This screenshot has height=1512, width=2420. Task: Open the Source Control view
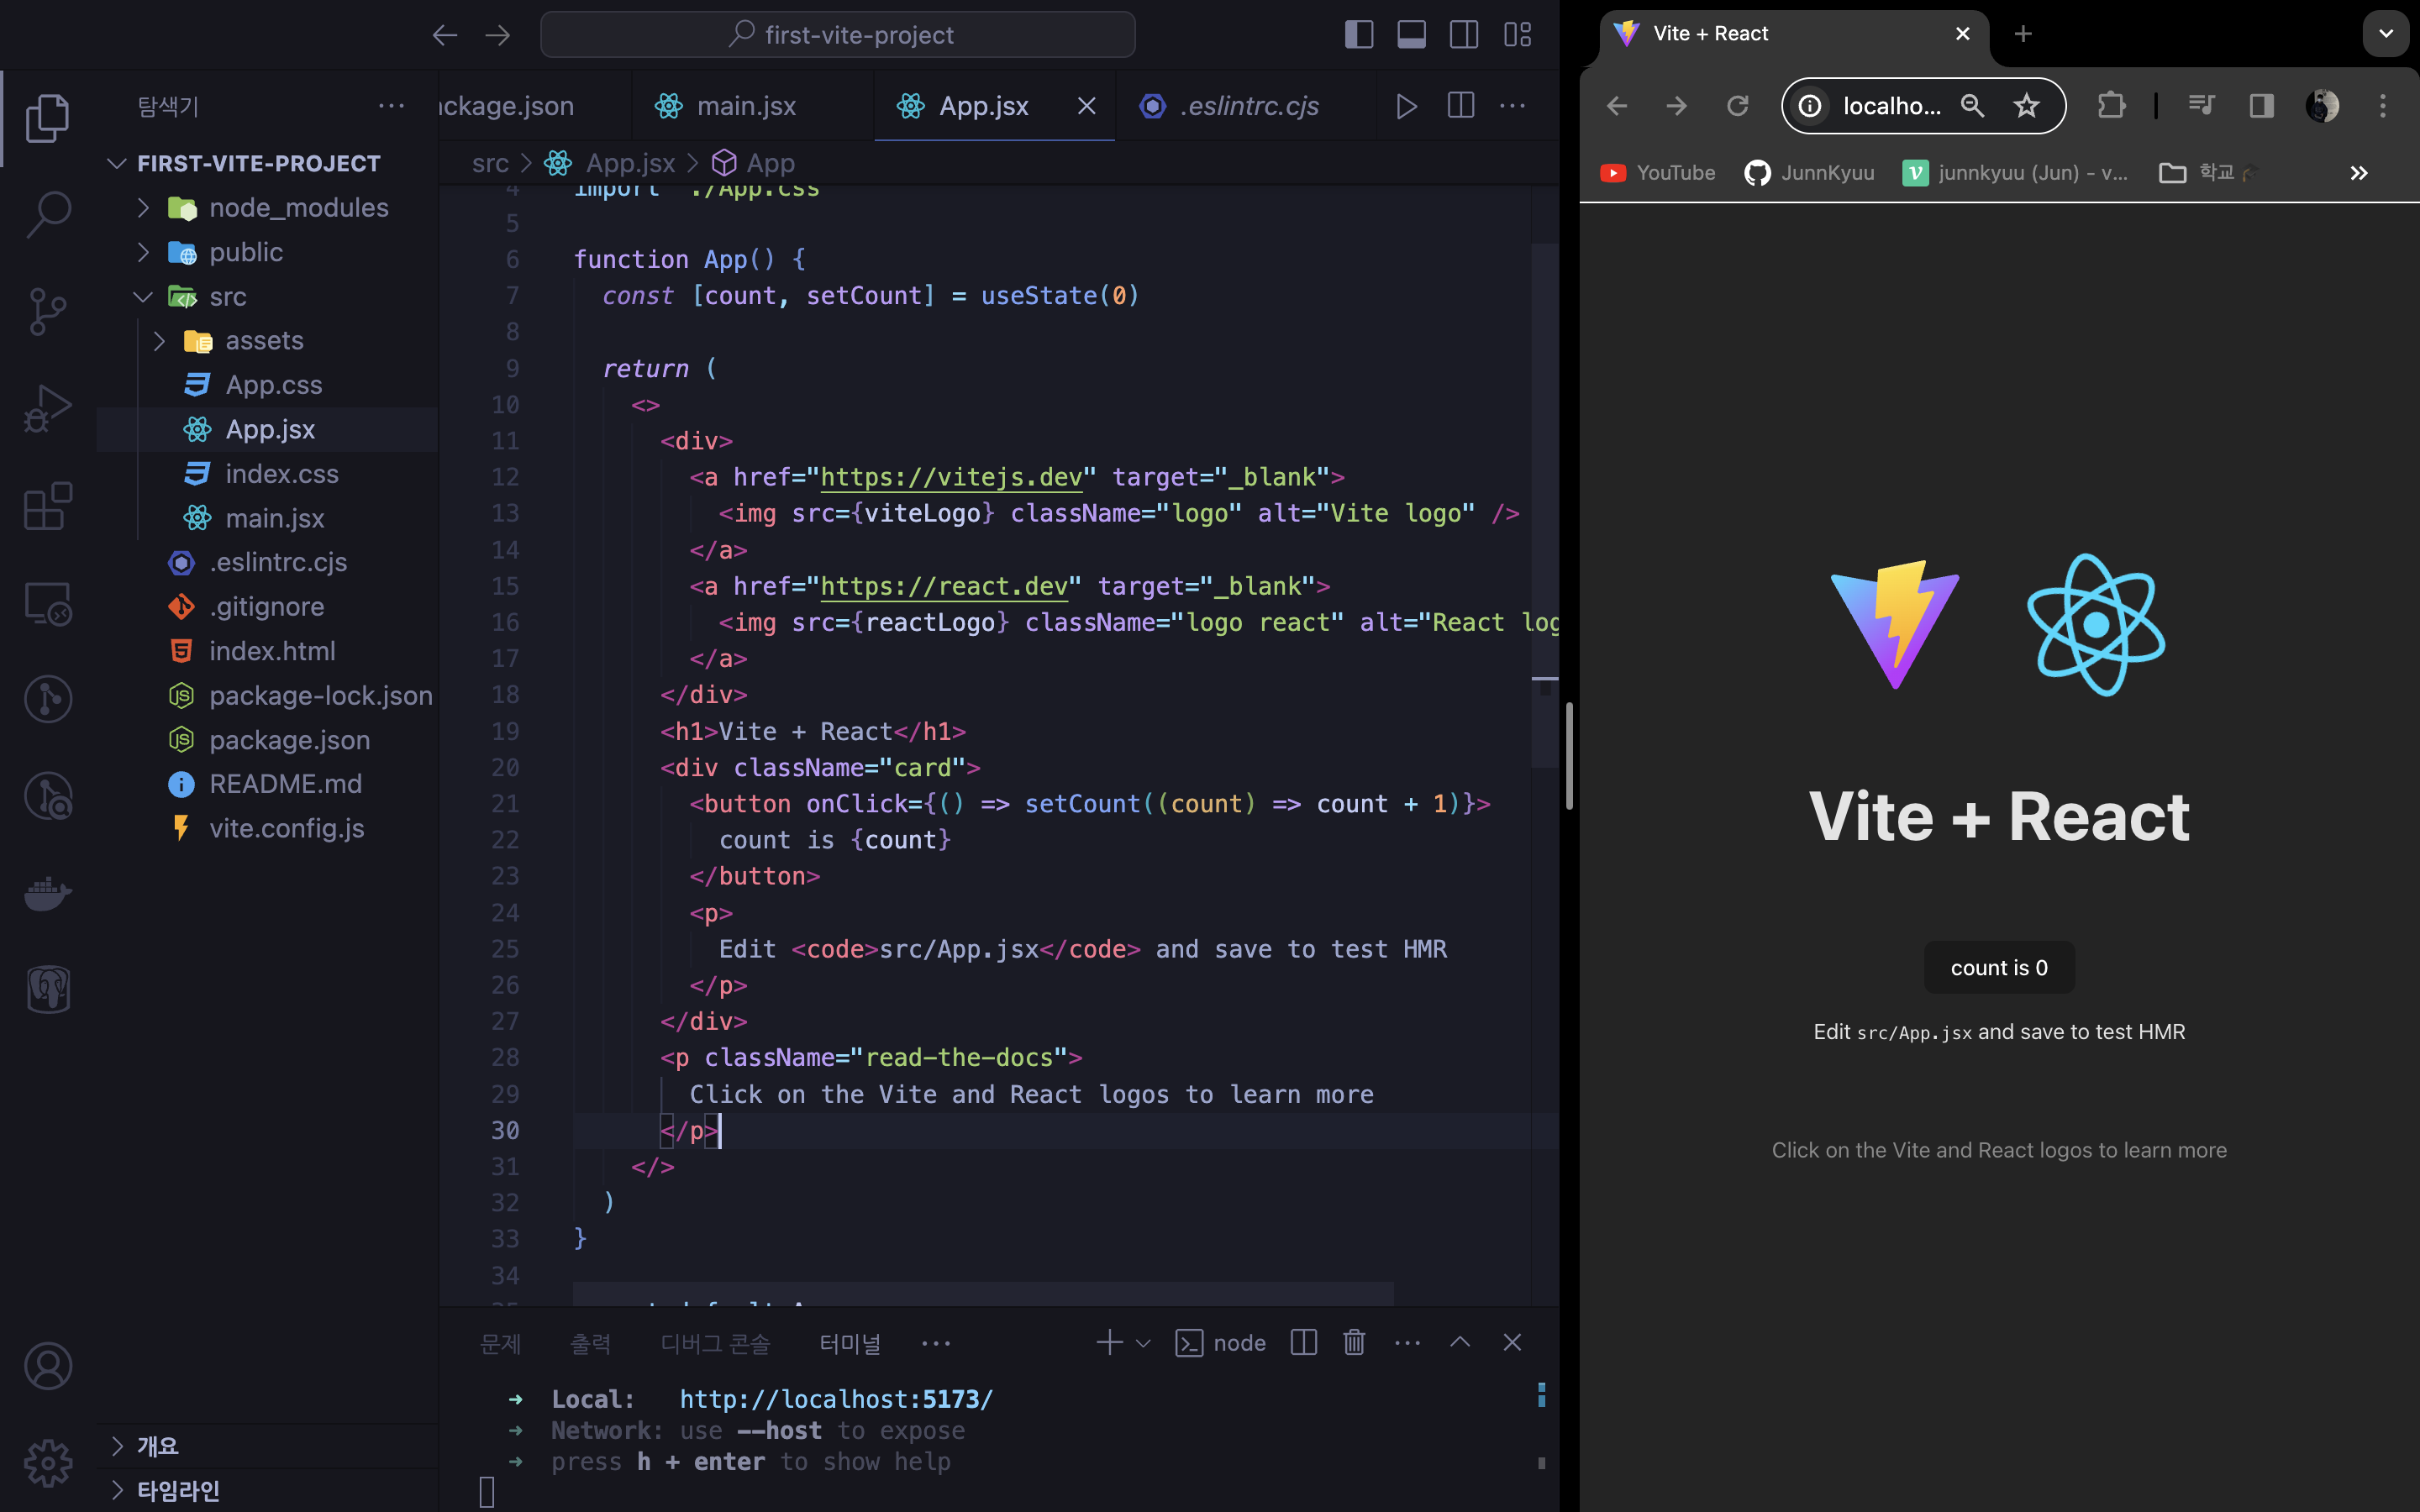point(47,311)
